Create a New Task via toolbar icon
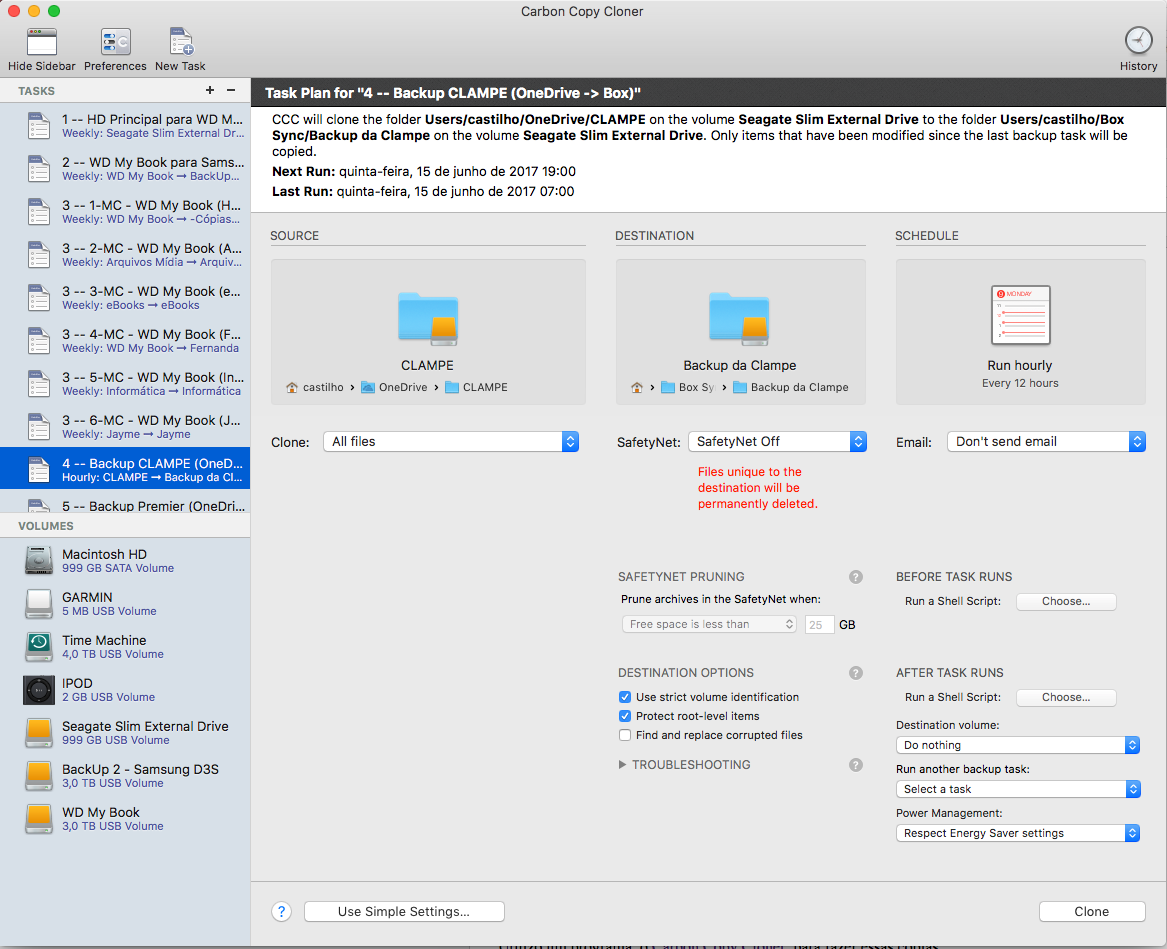Screen dimensions: 1167x949 click(180, 42)
